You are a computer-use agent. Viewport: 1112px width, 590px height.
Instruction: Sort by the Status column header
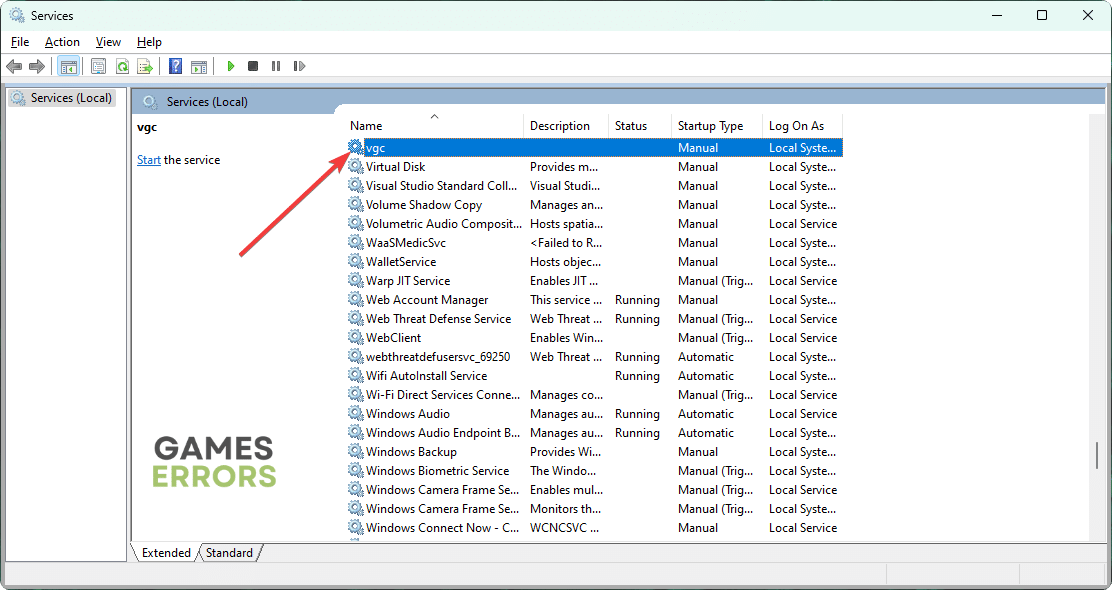[630, 126]
